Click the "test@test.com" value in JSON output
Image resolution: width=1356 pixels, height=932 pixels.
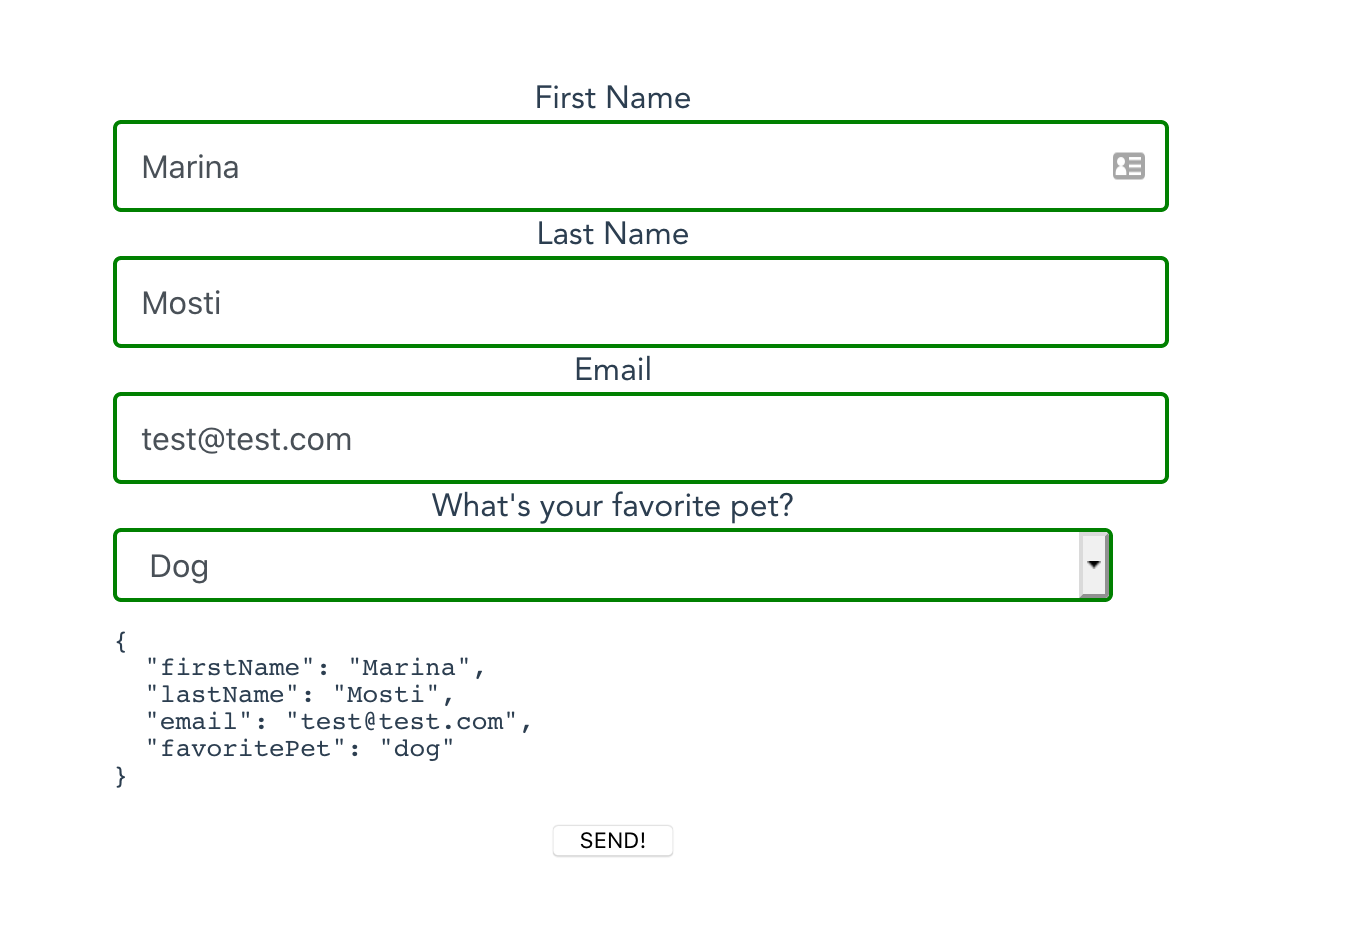pyautogui.click(x=401, y=721)
